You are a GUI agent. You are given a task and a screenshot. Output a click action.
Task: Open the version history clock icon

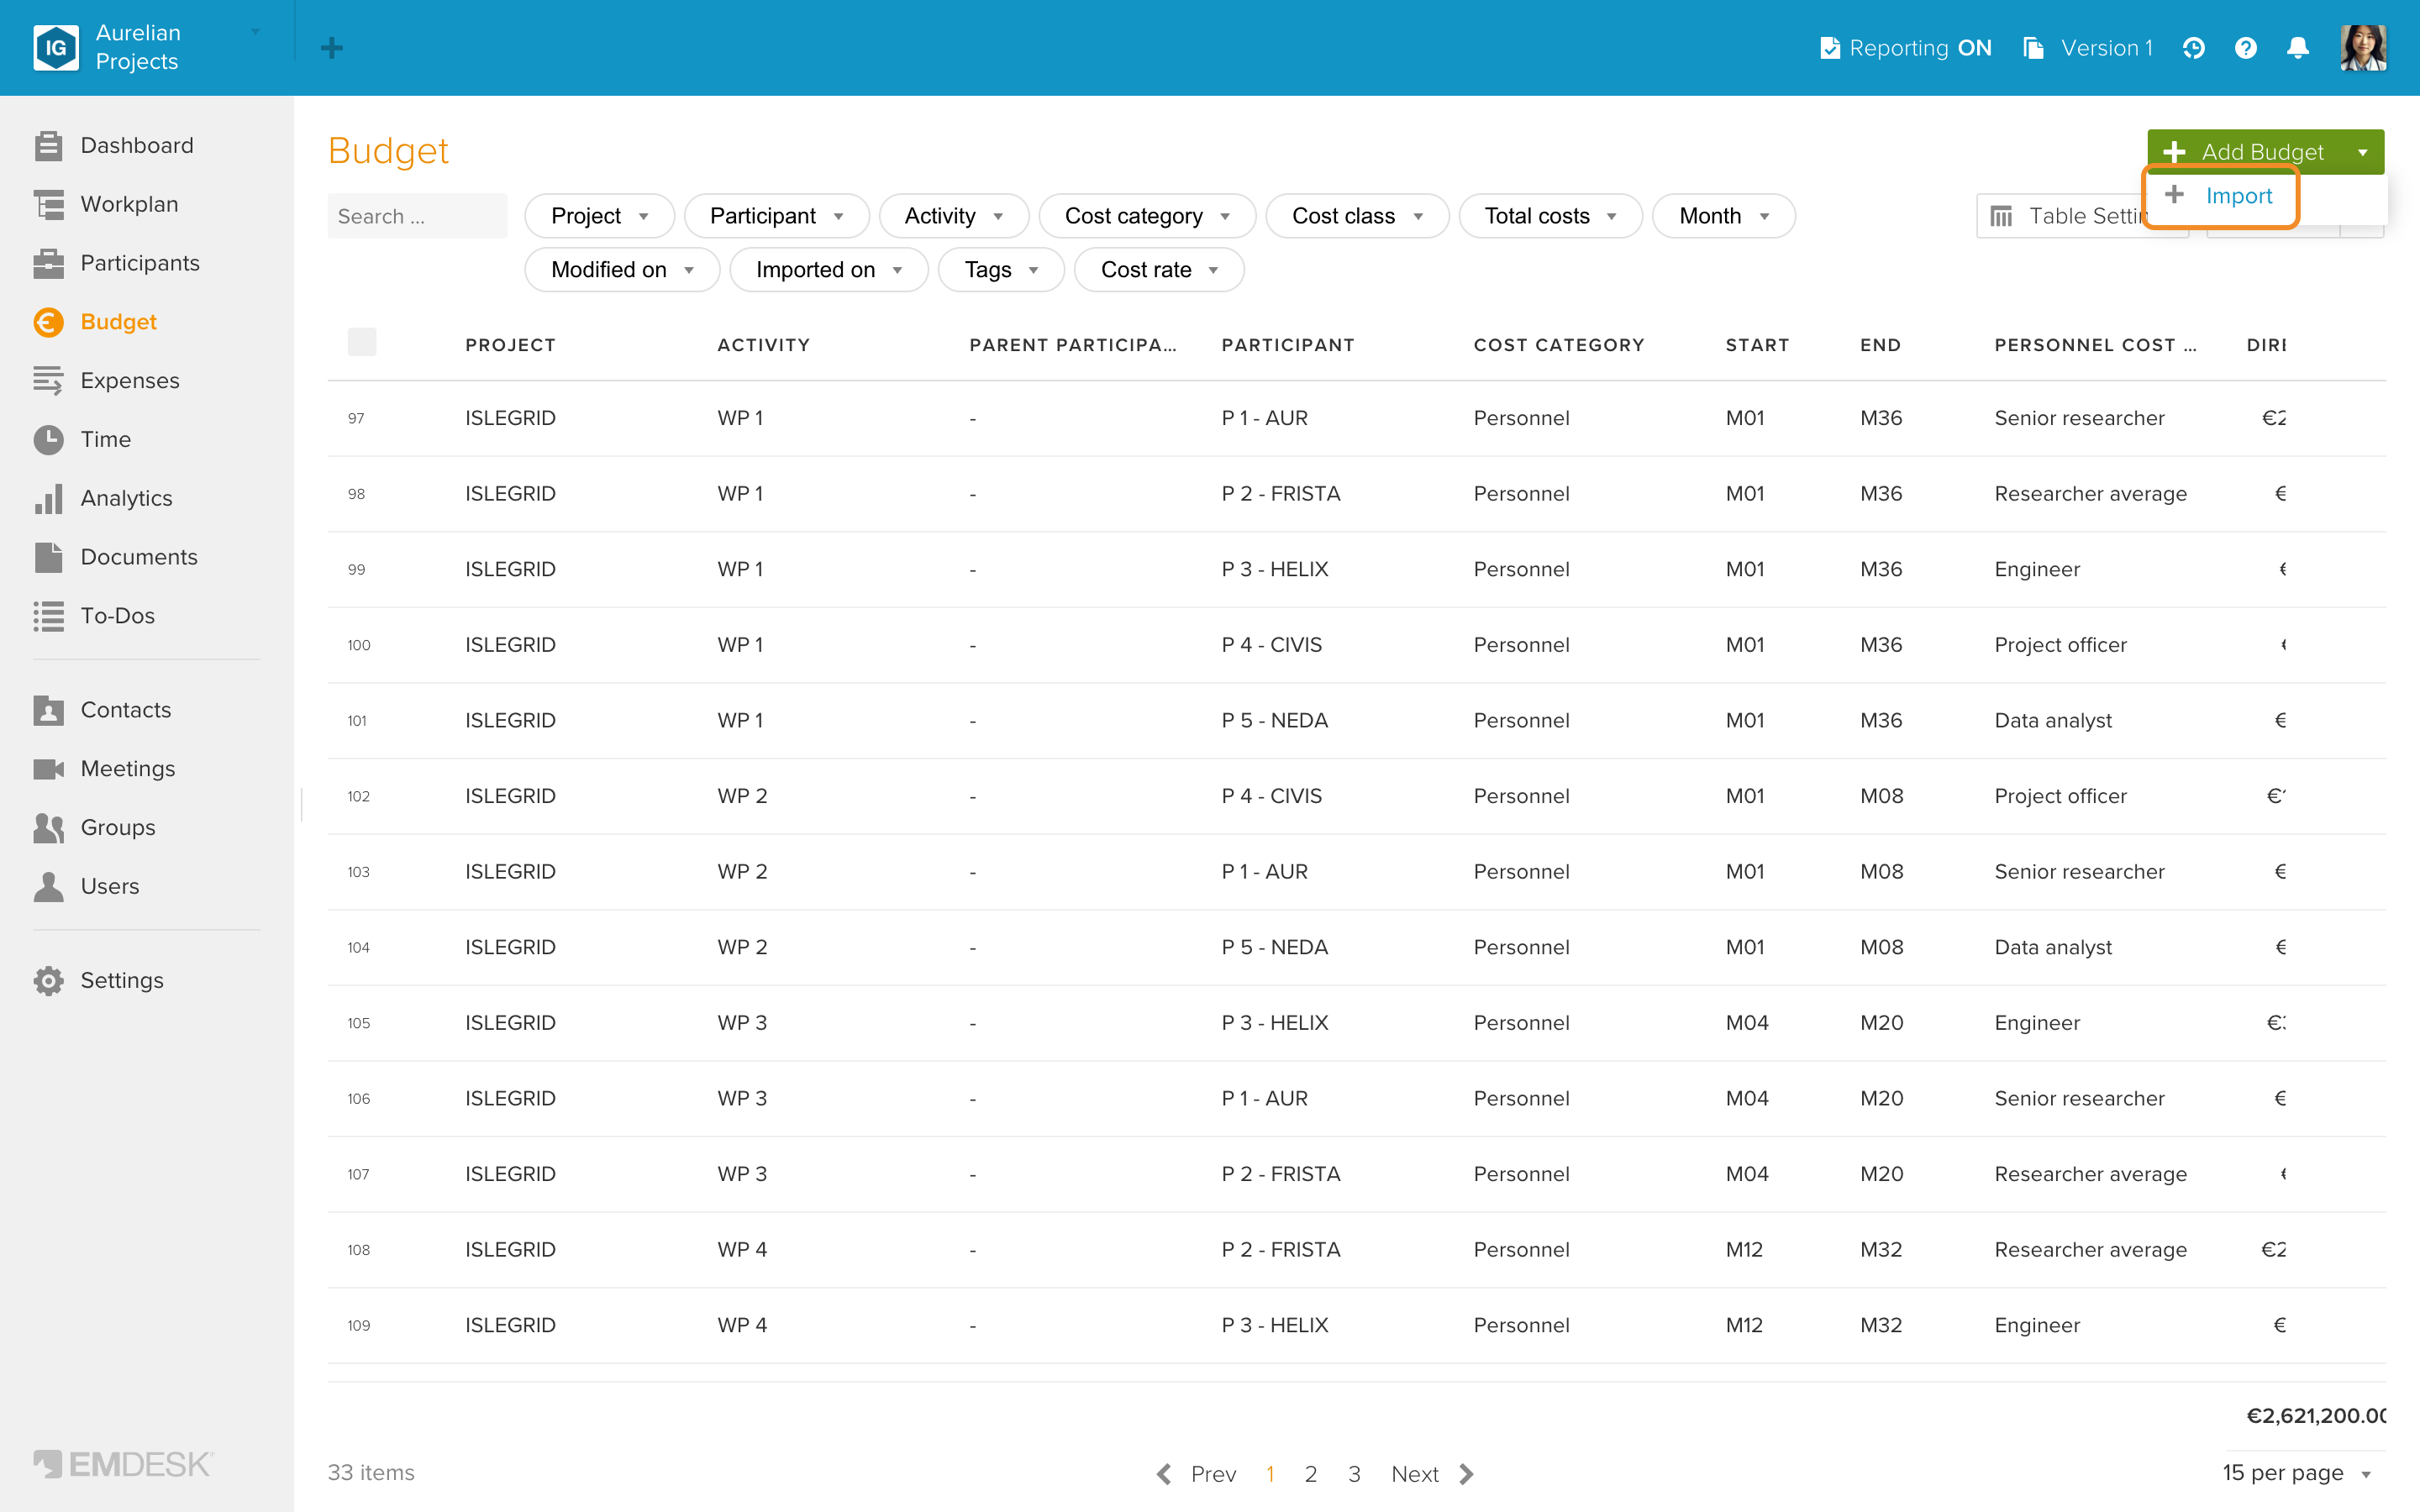pyautogui.click(x=2193, y=48)
